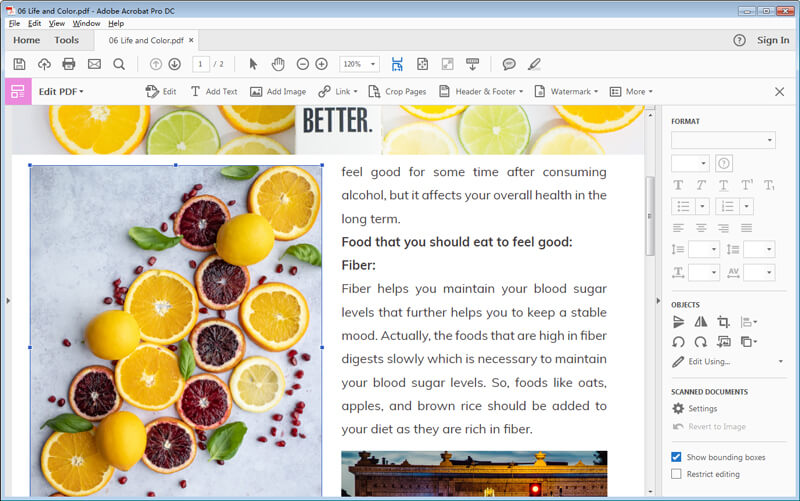The height and width of the screenshot is (501, 800).
Task: Click Add Image button
Action: [278, 91]
